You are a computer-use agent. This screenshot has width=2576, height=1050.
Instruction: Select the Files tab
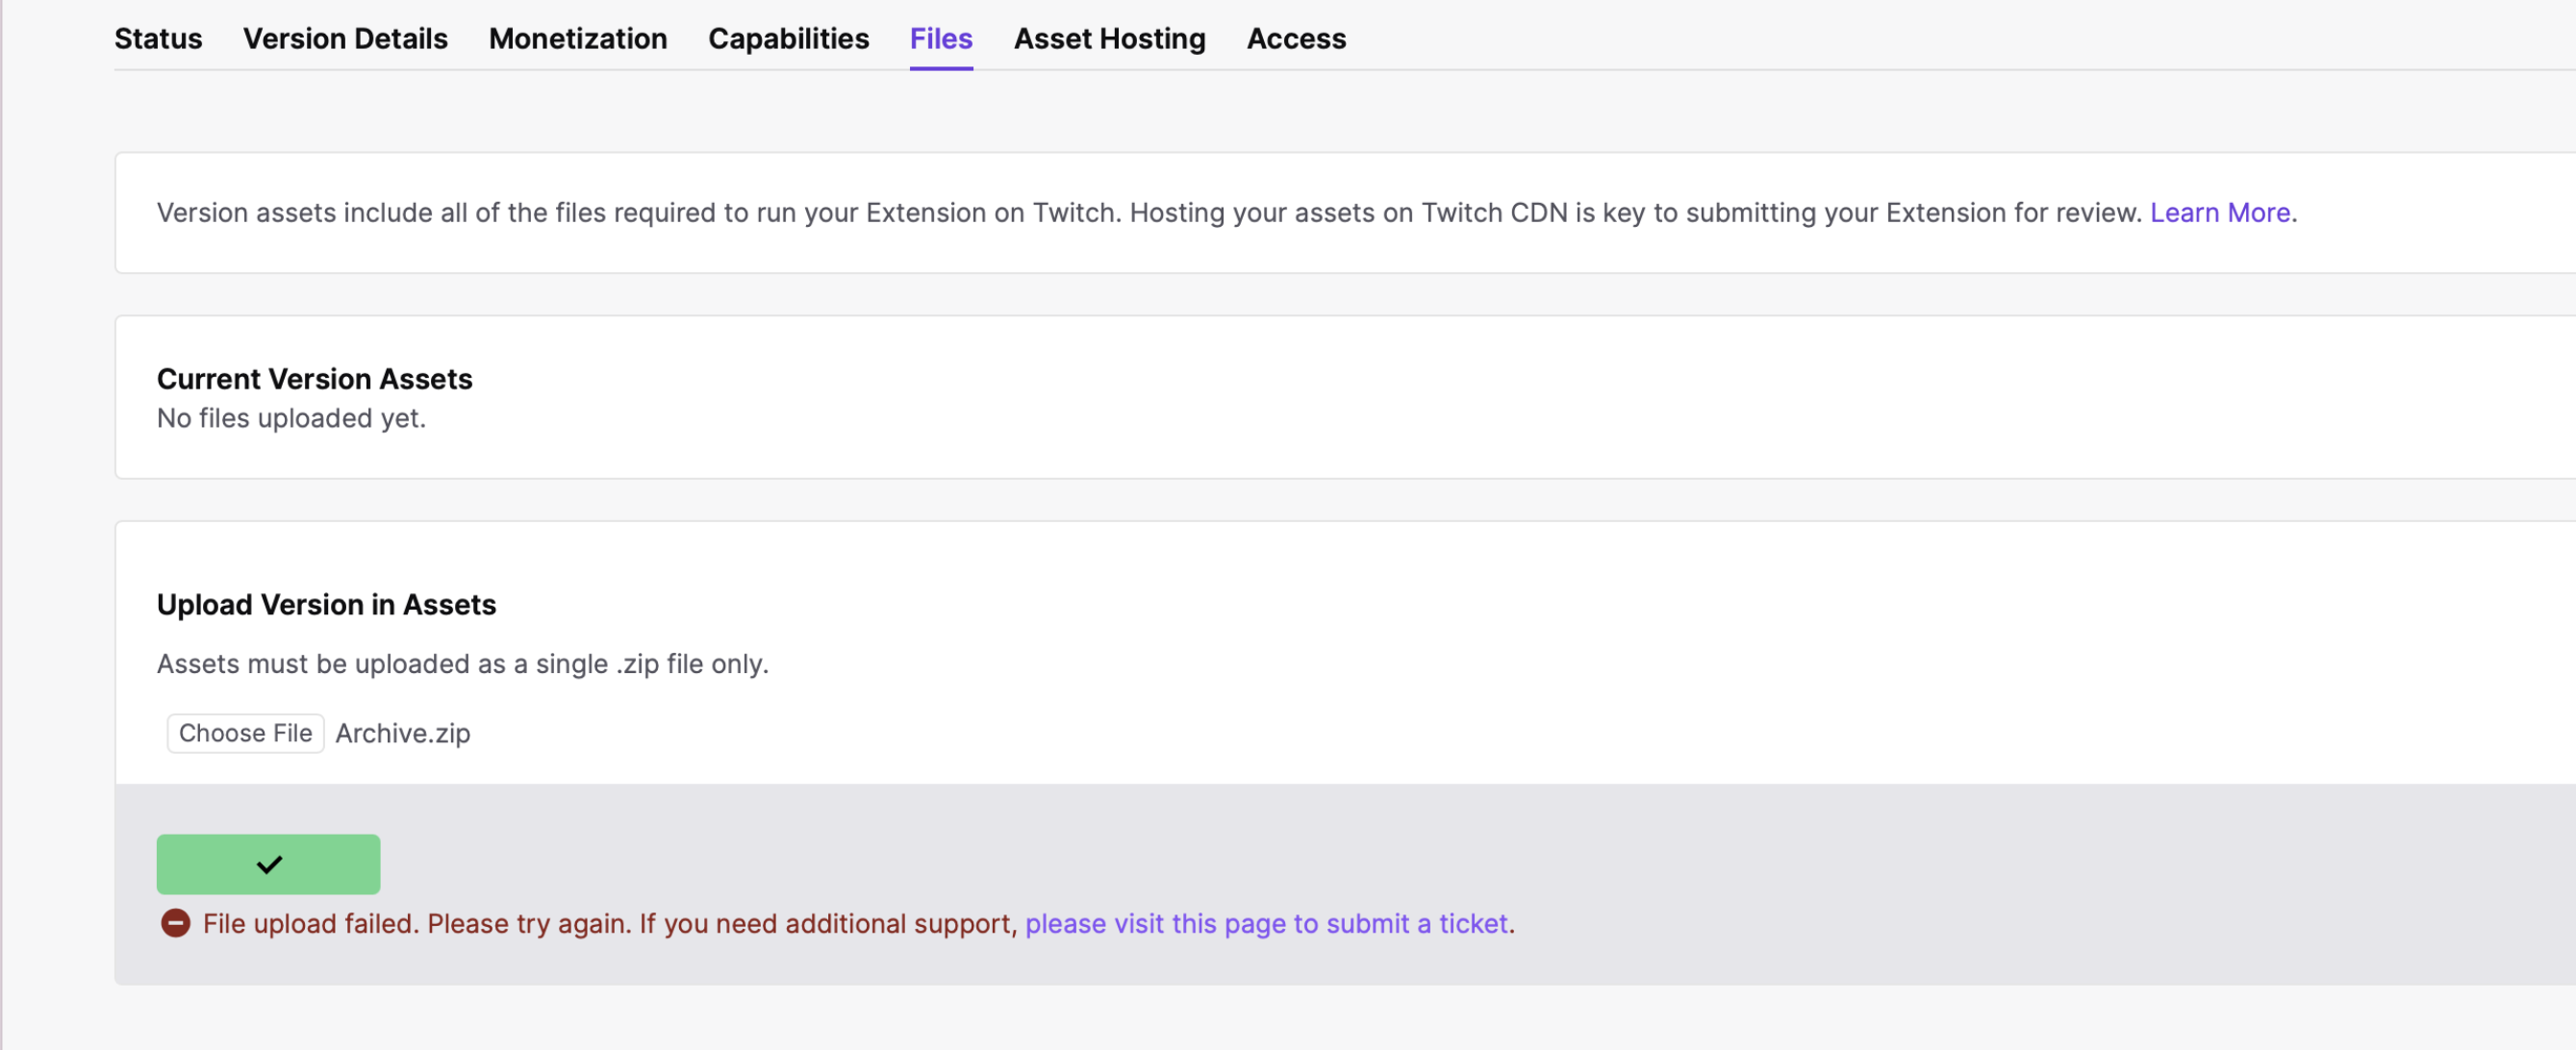click(940, 39)
